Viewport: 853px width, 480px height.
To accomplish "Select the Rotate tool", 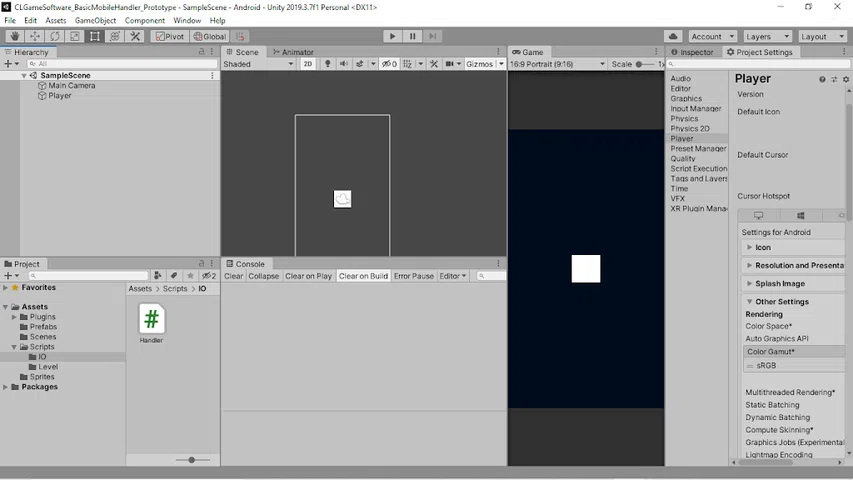I will coord(54,36).
